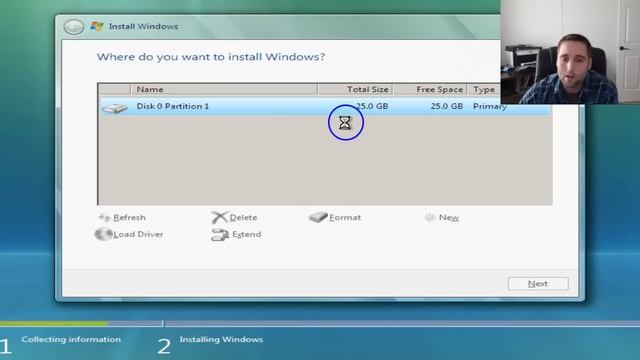Viewport: 640px width, 360px height.
Task: Click the Primary type cell
Action: (x=489, y=107)
